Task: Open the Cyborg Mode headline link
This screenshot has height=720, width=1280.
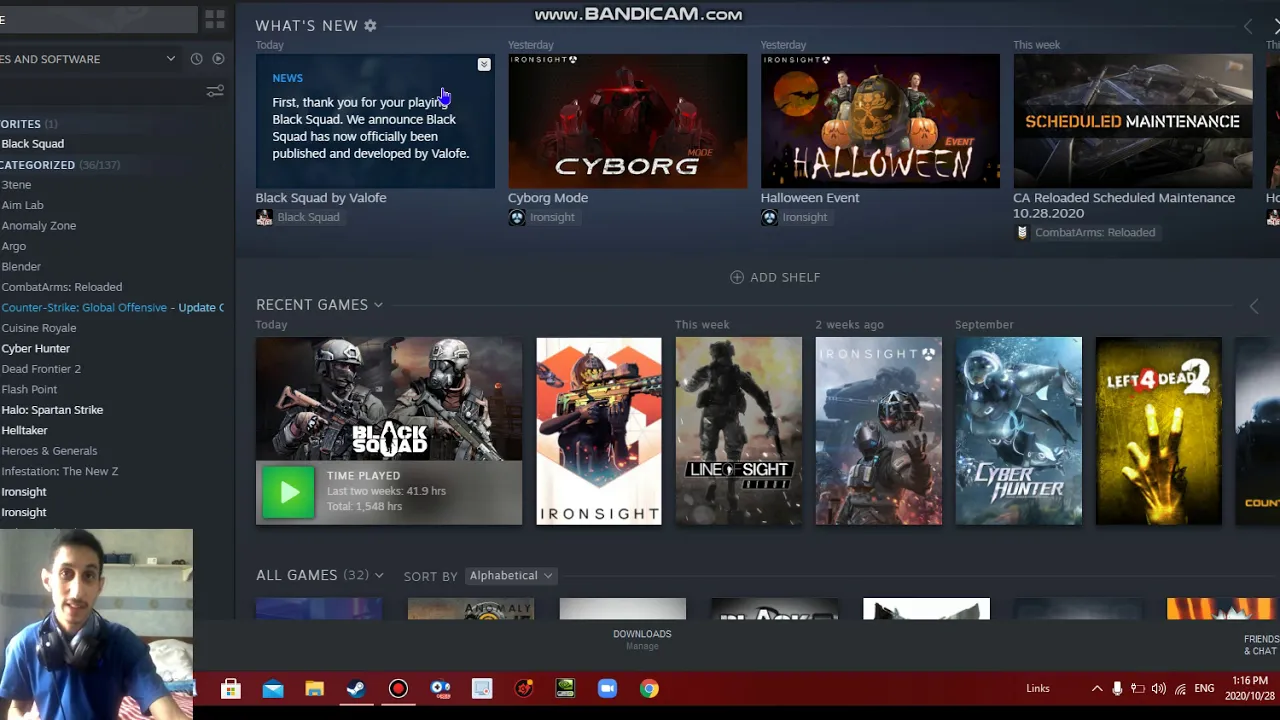Action: pyautogui.click(x=548, y=197)
